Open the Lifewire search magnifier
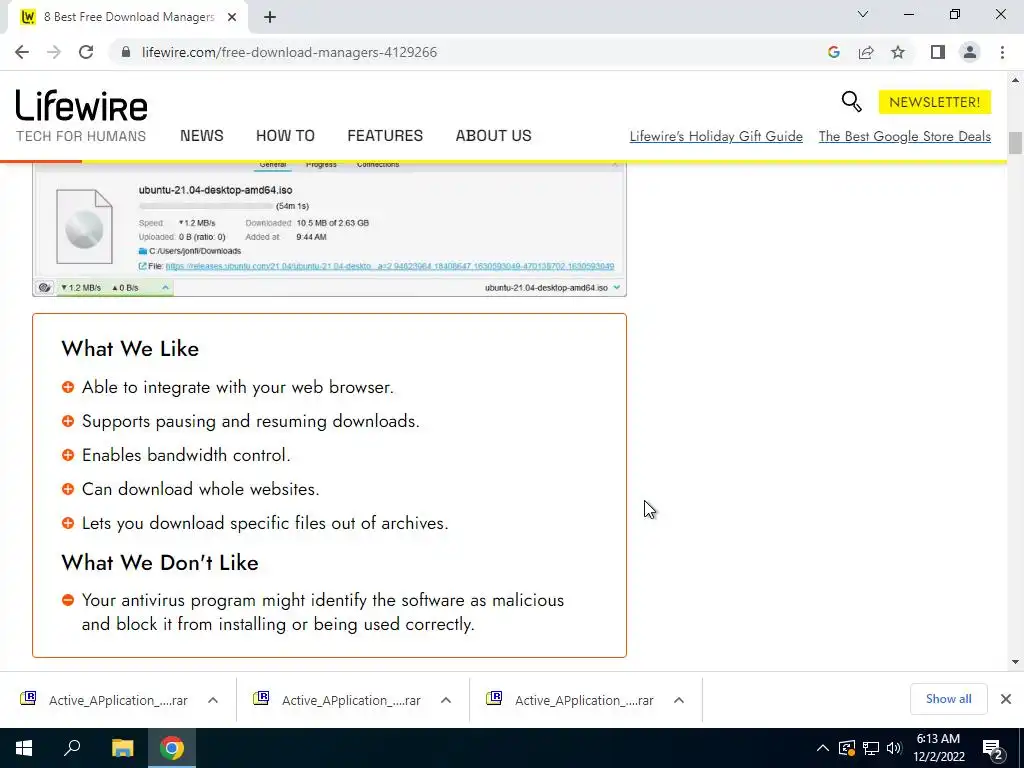The height and width of the screenshot is (768, 1024). coord(852,102)
